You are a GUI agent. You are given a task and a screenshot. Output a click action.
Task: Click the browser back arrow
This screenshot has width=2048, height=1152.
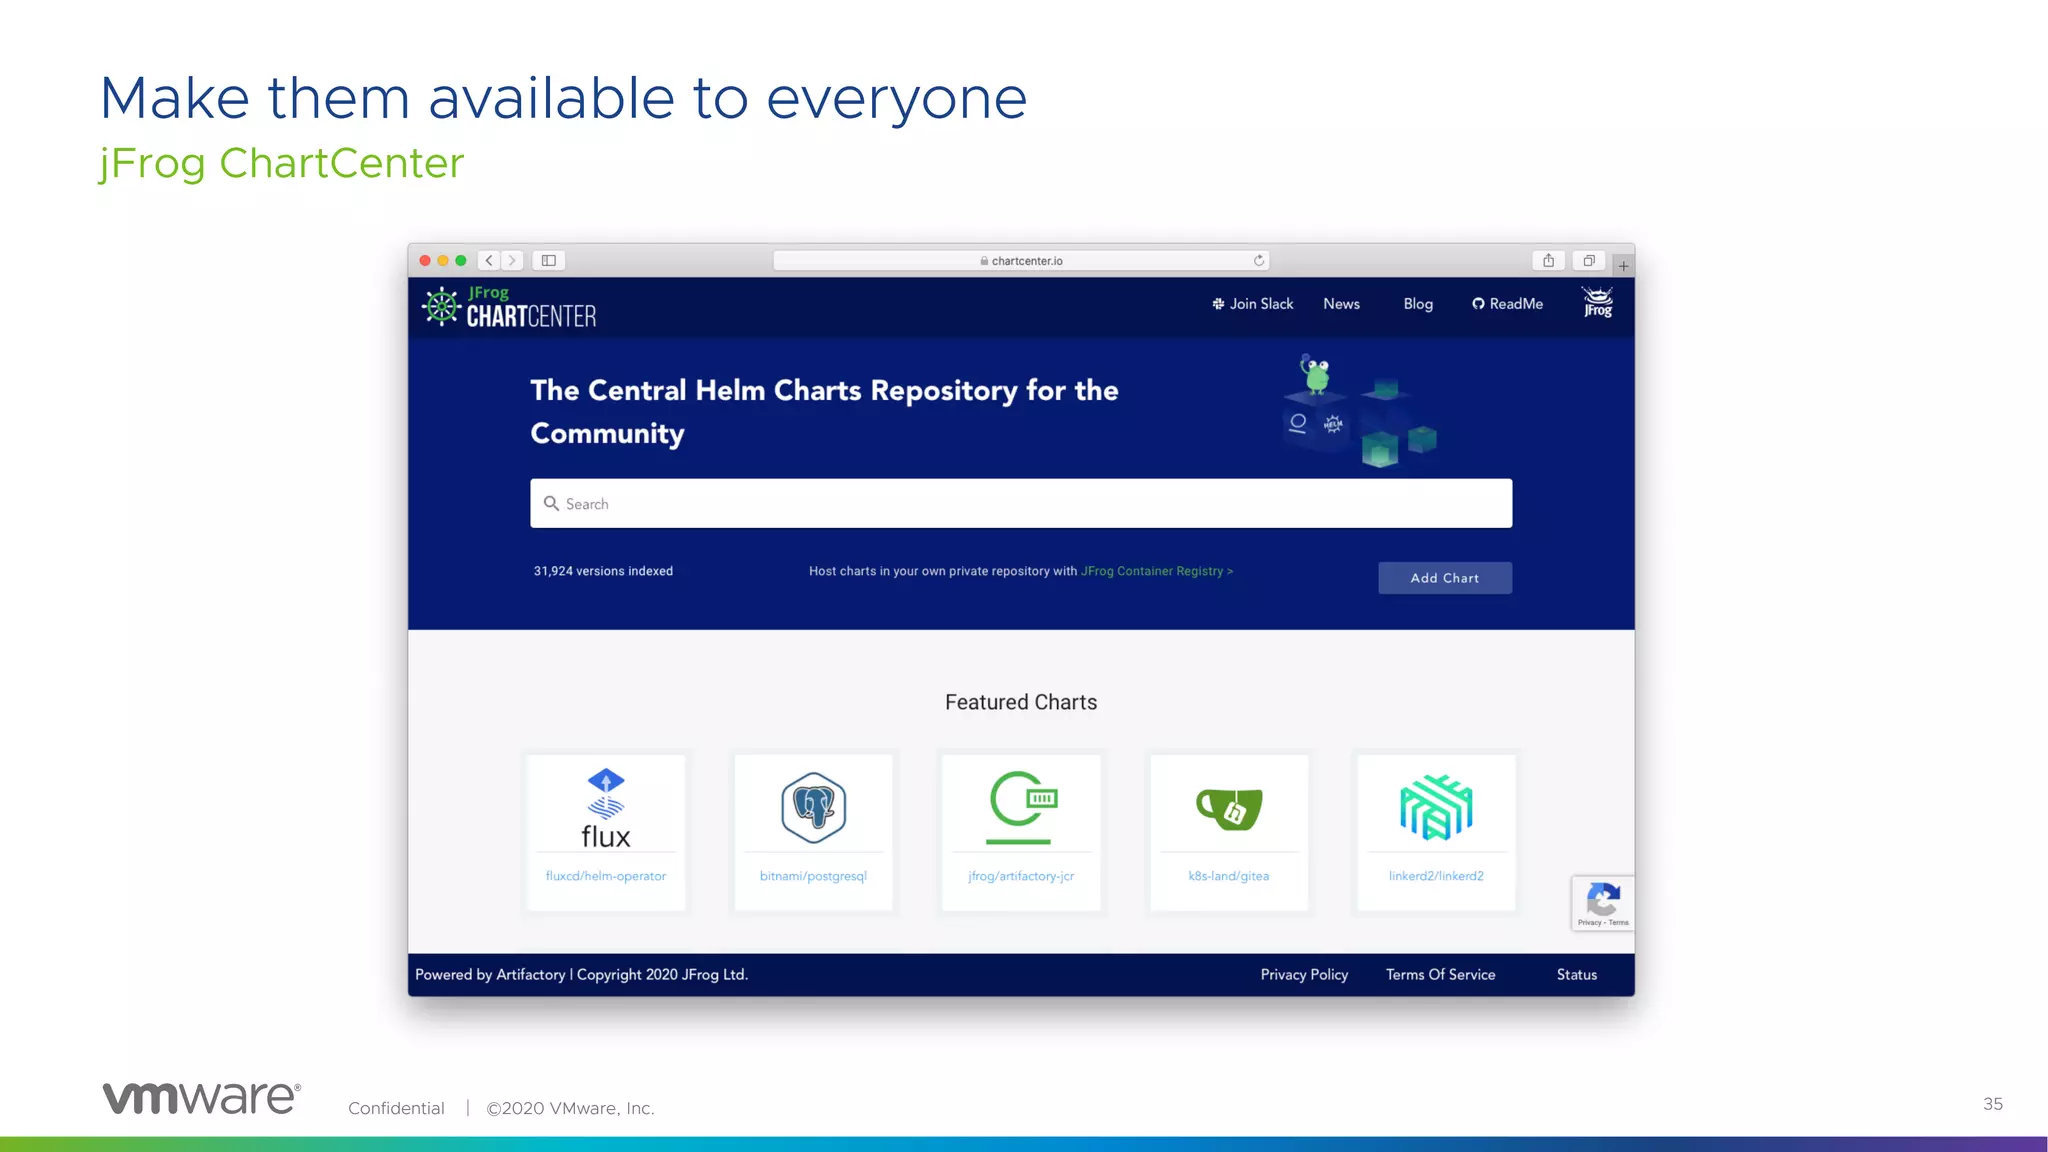tap(489, 260)
